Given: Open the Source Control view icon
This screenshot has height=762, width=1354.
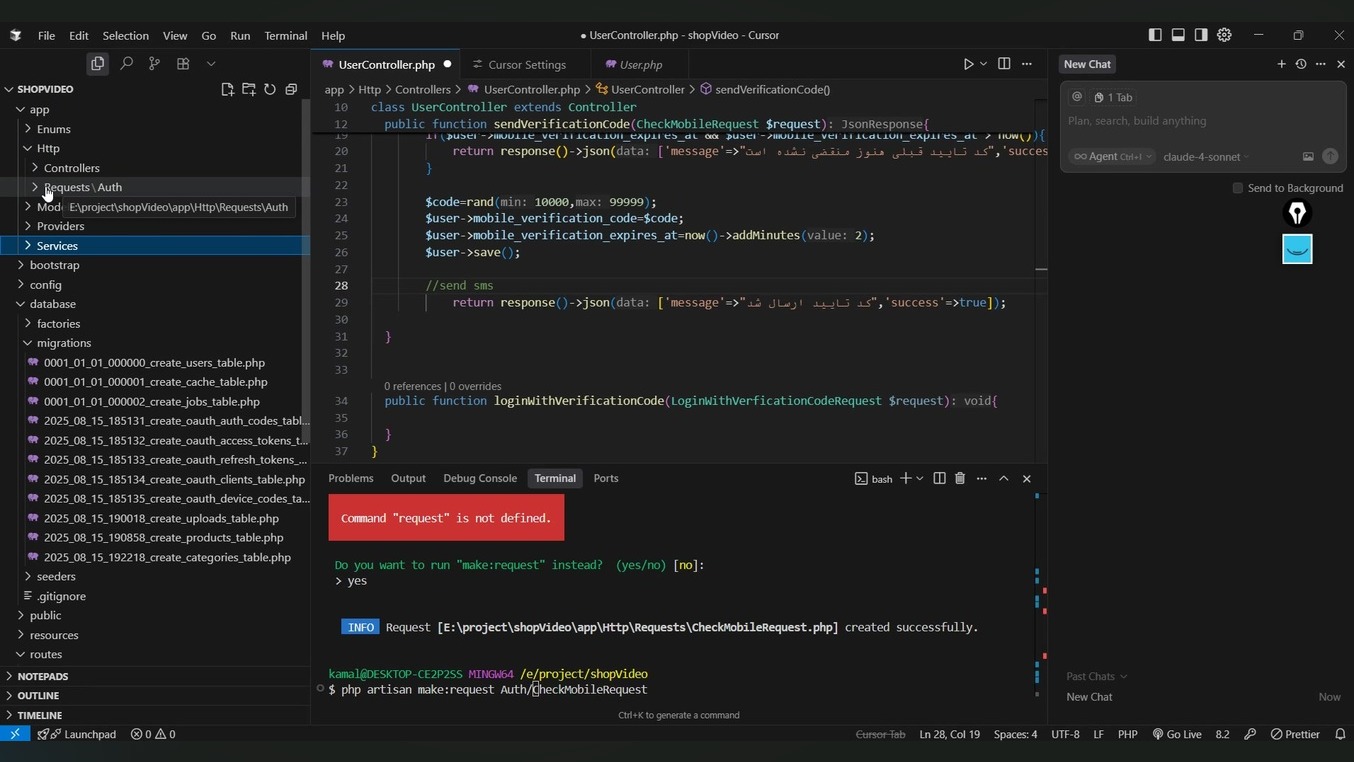Looking at the screenshot, I should (154, 64).
